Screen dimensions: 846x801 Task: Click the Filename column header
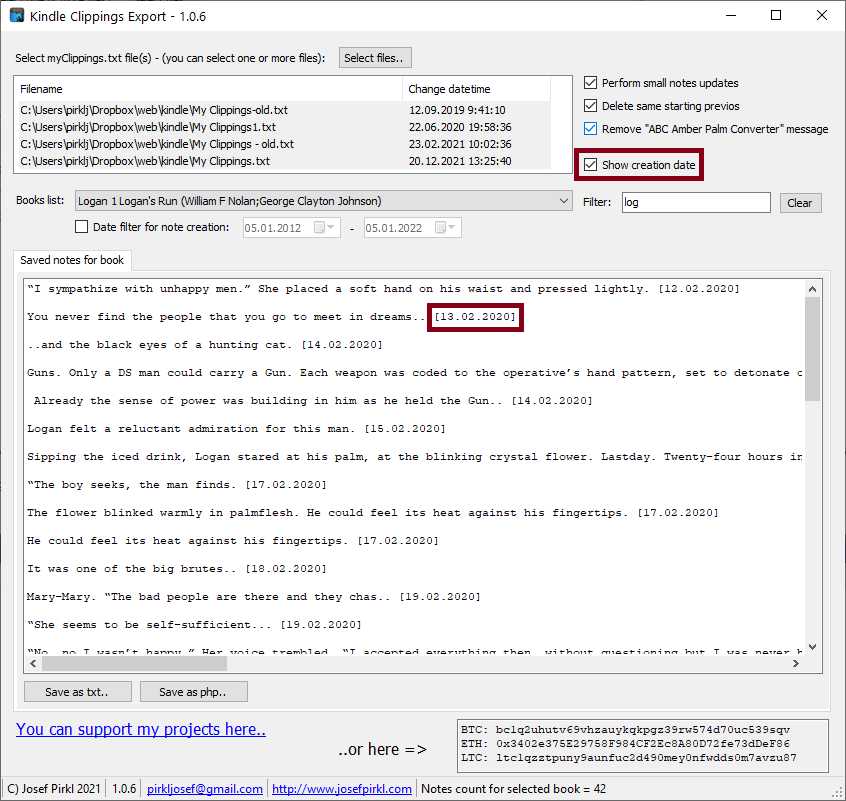210,89
